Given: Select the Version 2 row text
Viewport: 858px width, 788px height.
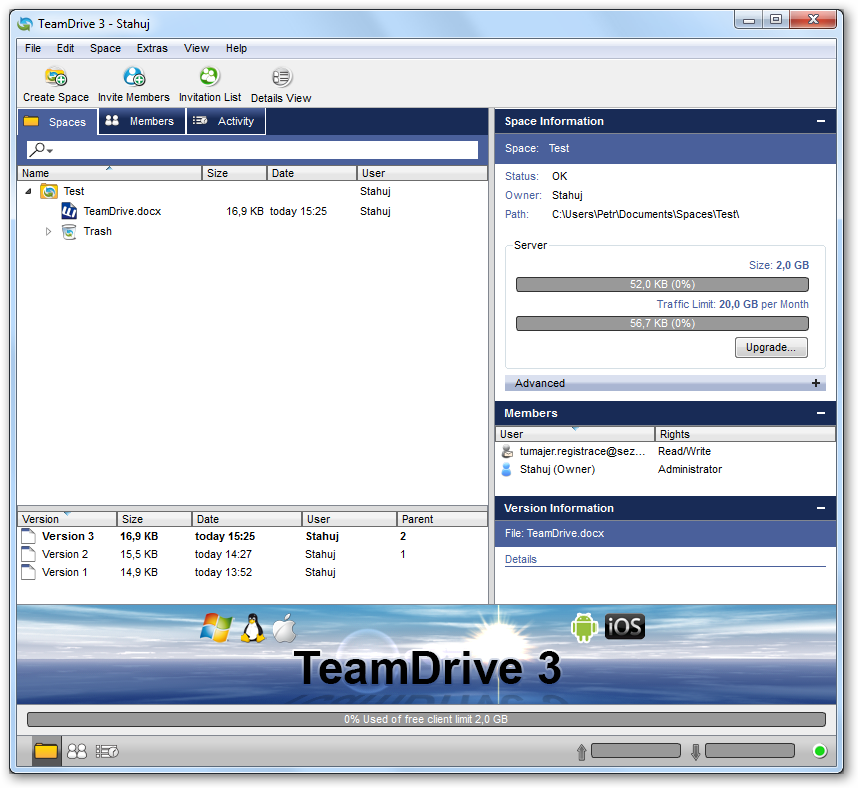Looking at the screenshot, I should 65,554.
